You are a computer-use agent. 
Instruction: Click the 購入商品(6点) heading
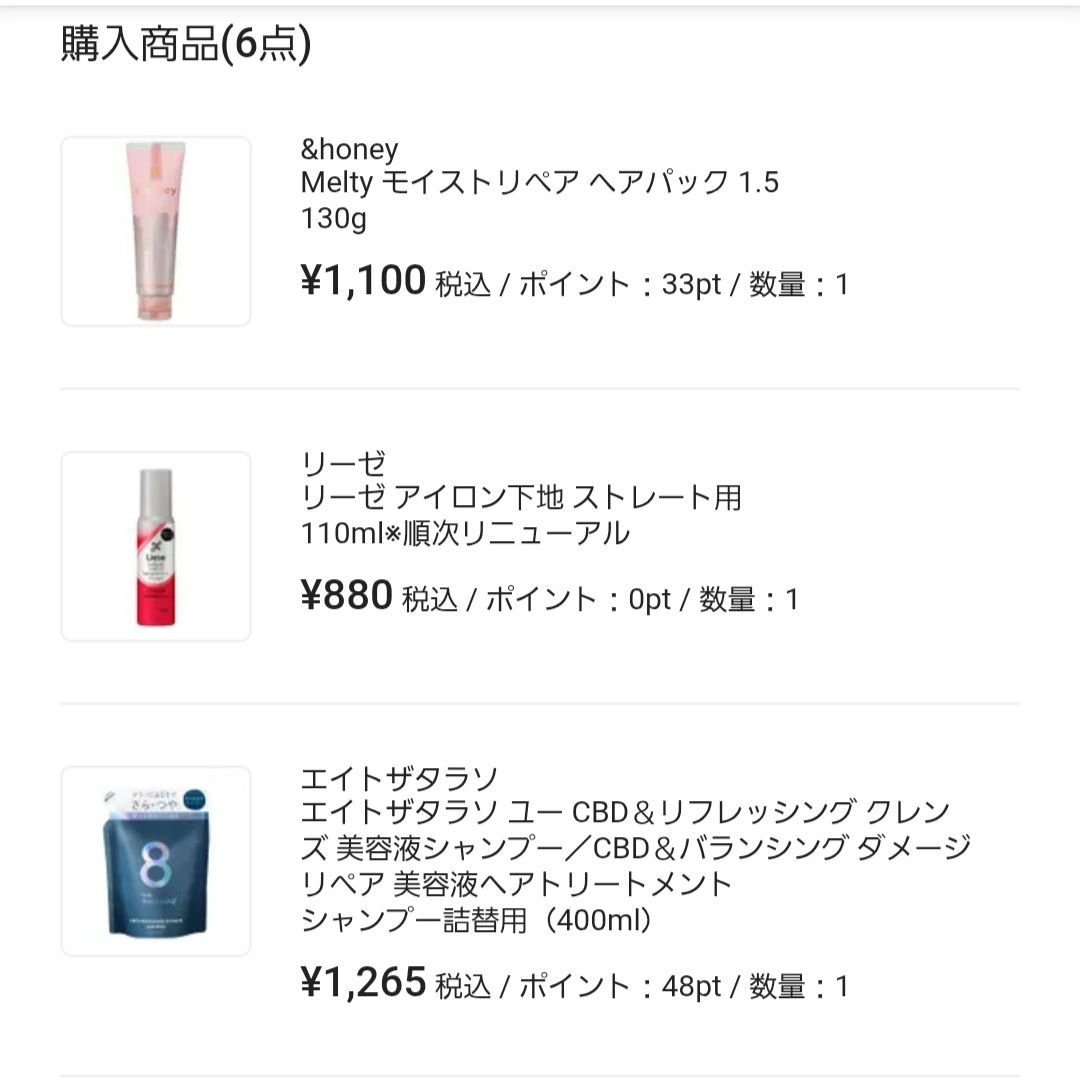pyautogui.click(x=185, y=40)
